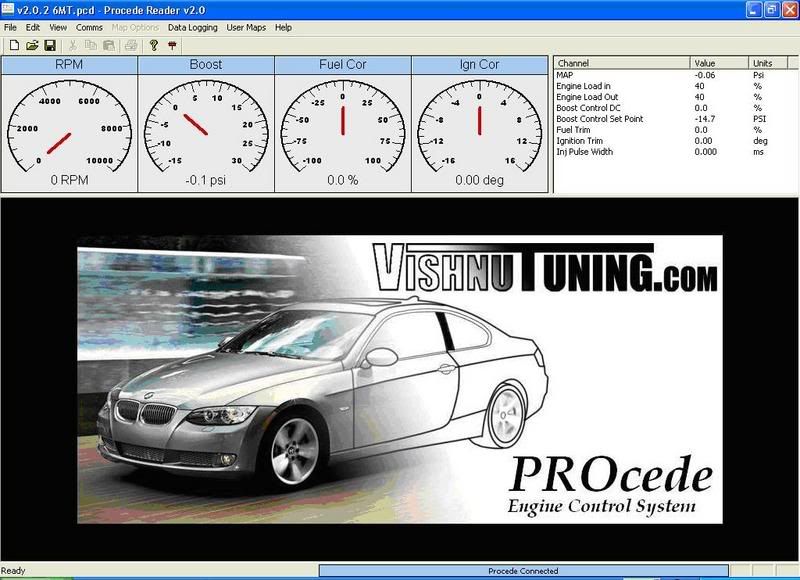Save the map using floppy disk icon
The image size is (800, 580).
tap(49, 45)
